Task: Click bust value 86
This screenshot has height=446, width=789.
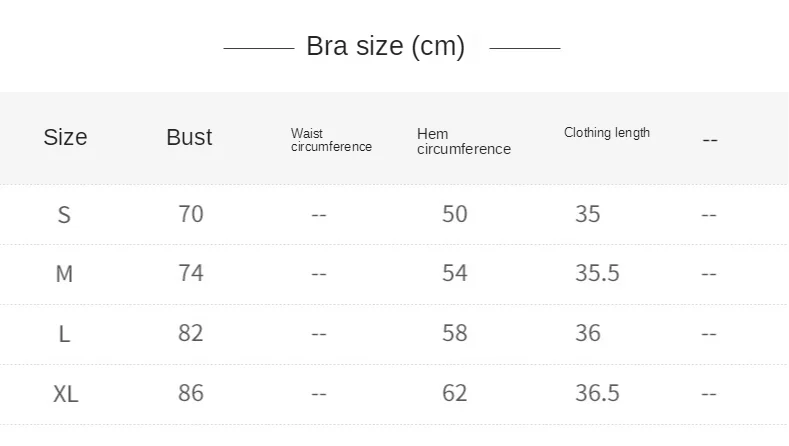Action: tap(190, 393)
